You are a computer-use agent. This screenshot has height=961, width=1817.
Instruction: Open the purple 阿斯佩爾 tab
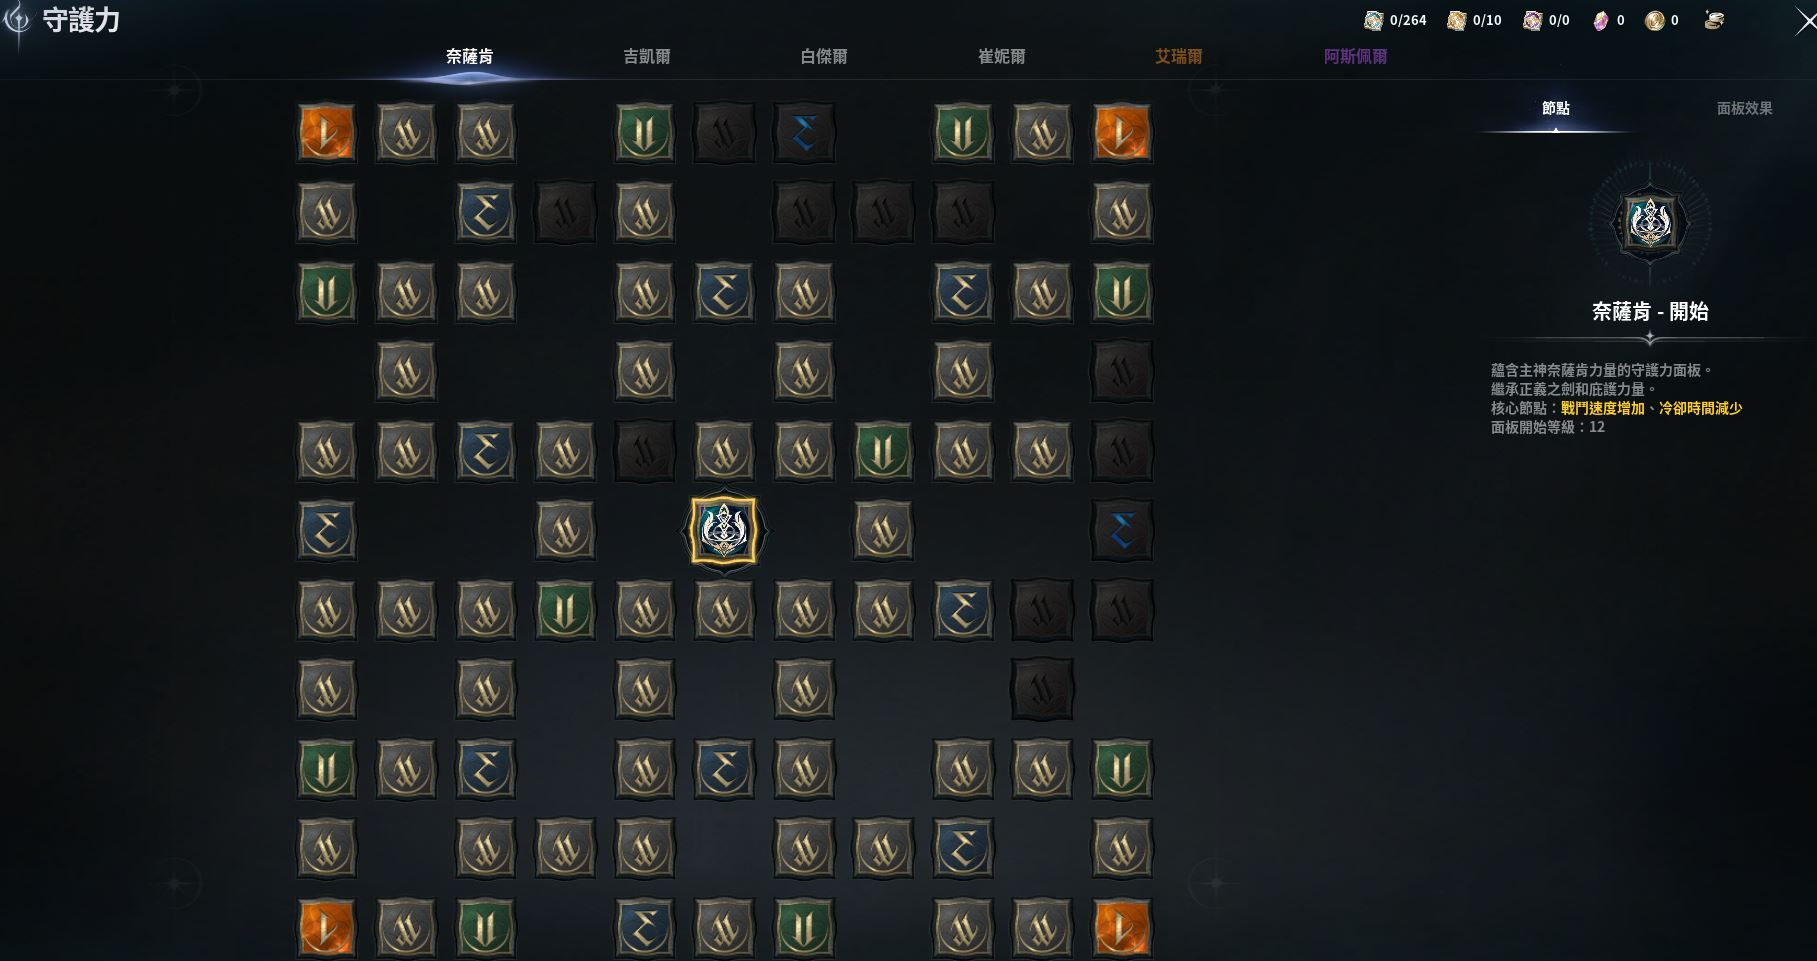click(1355, 57)
